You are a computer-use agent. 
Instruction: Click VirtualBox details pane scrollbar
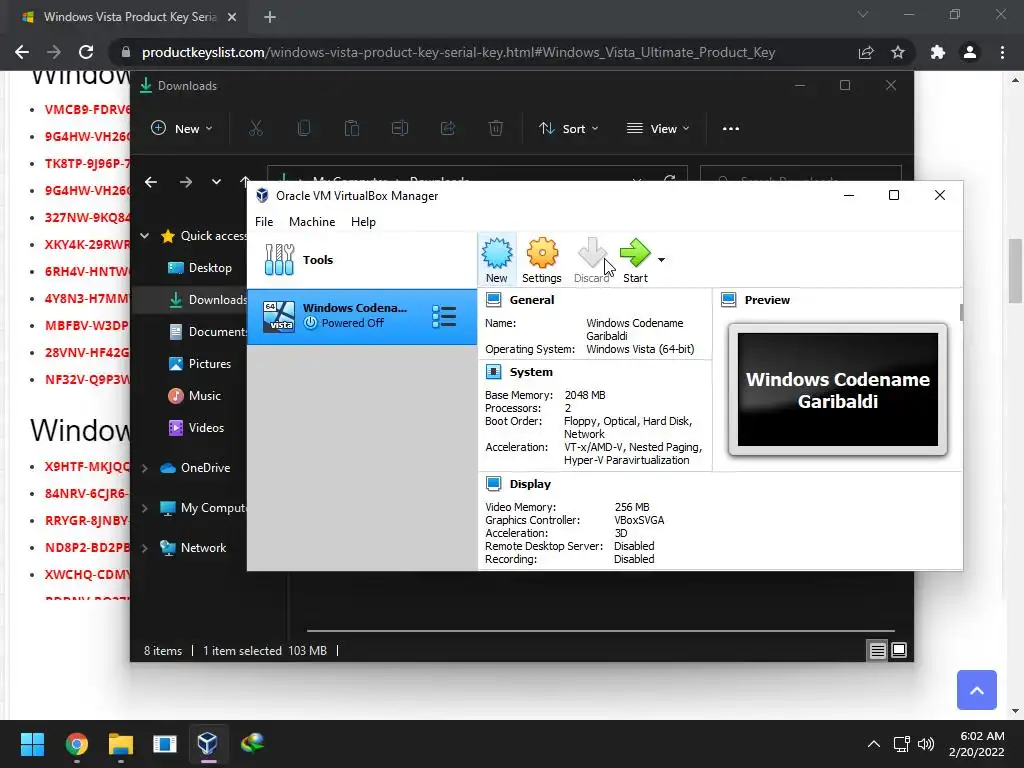961,312
